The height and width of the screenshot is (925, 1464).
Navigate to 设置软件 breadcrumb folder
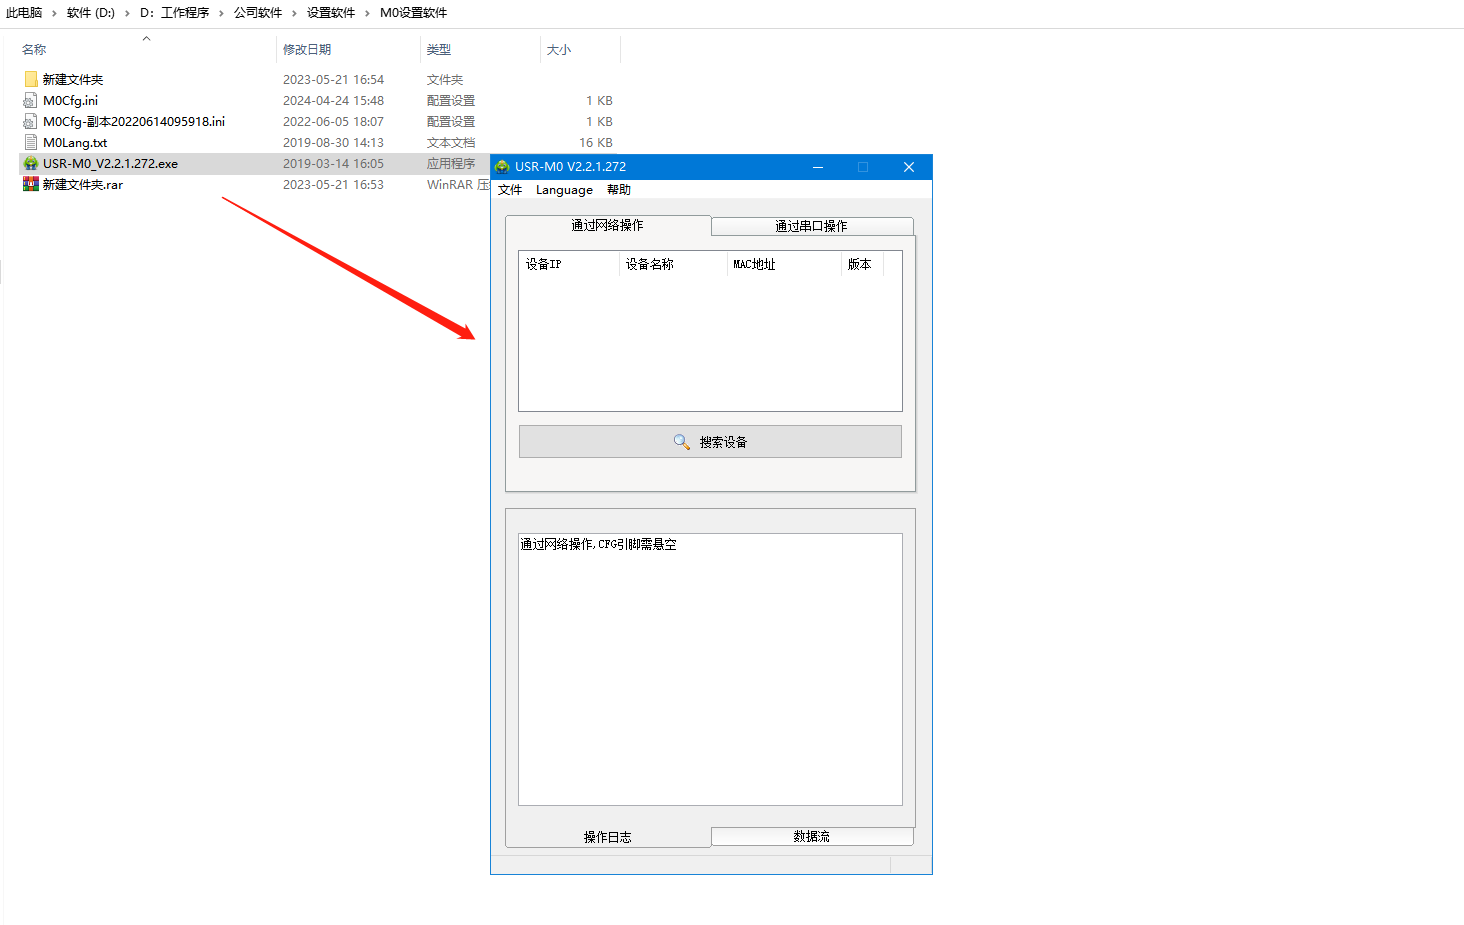[331, 13]
